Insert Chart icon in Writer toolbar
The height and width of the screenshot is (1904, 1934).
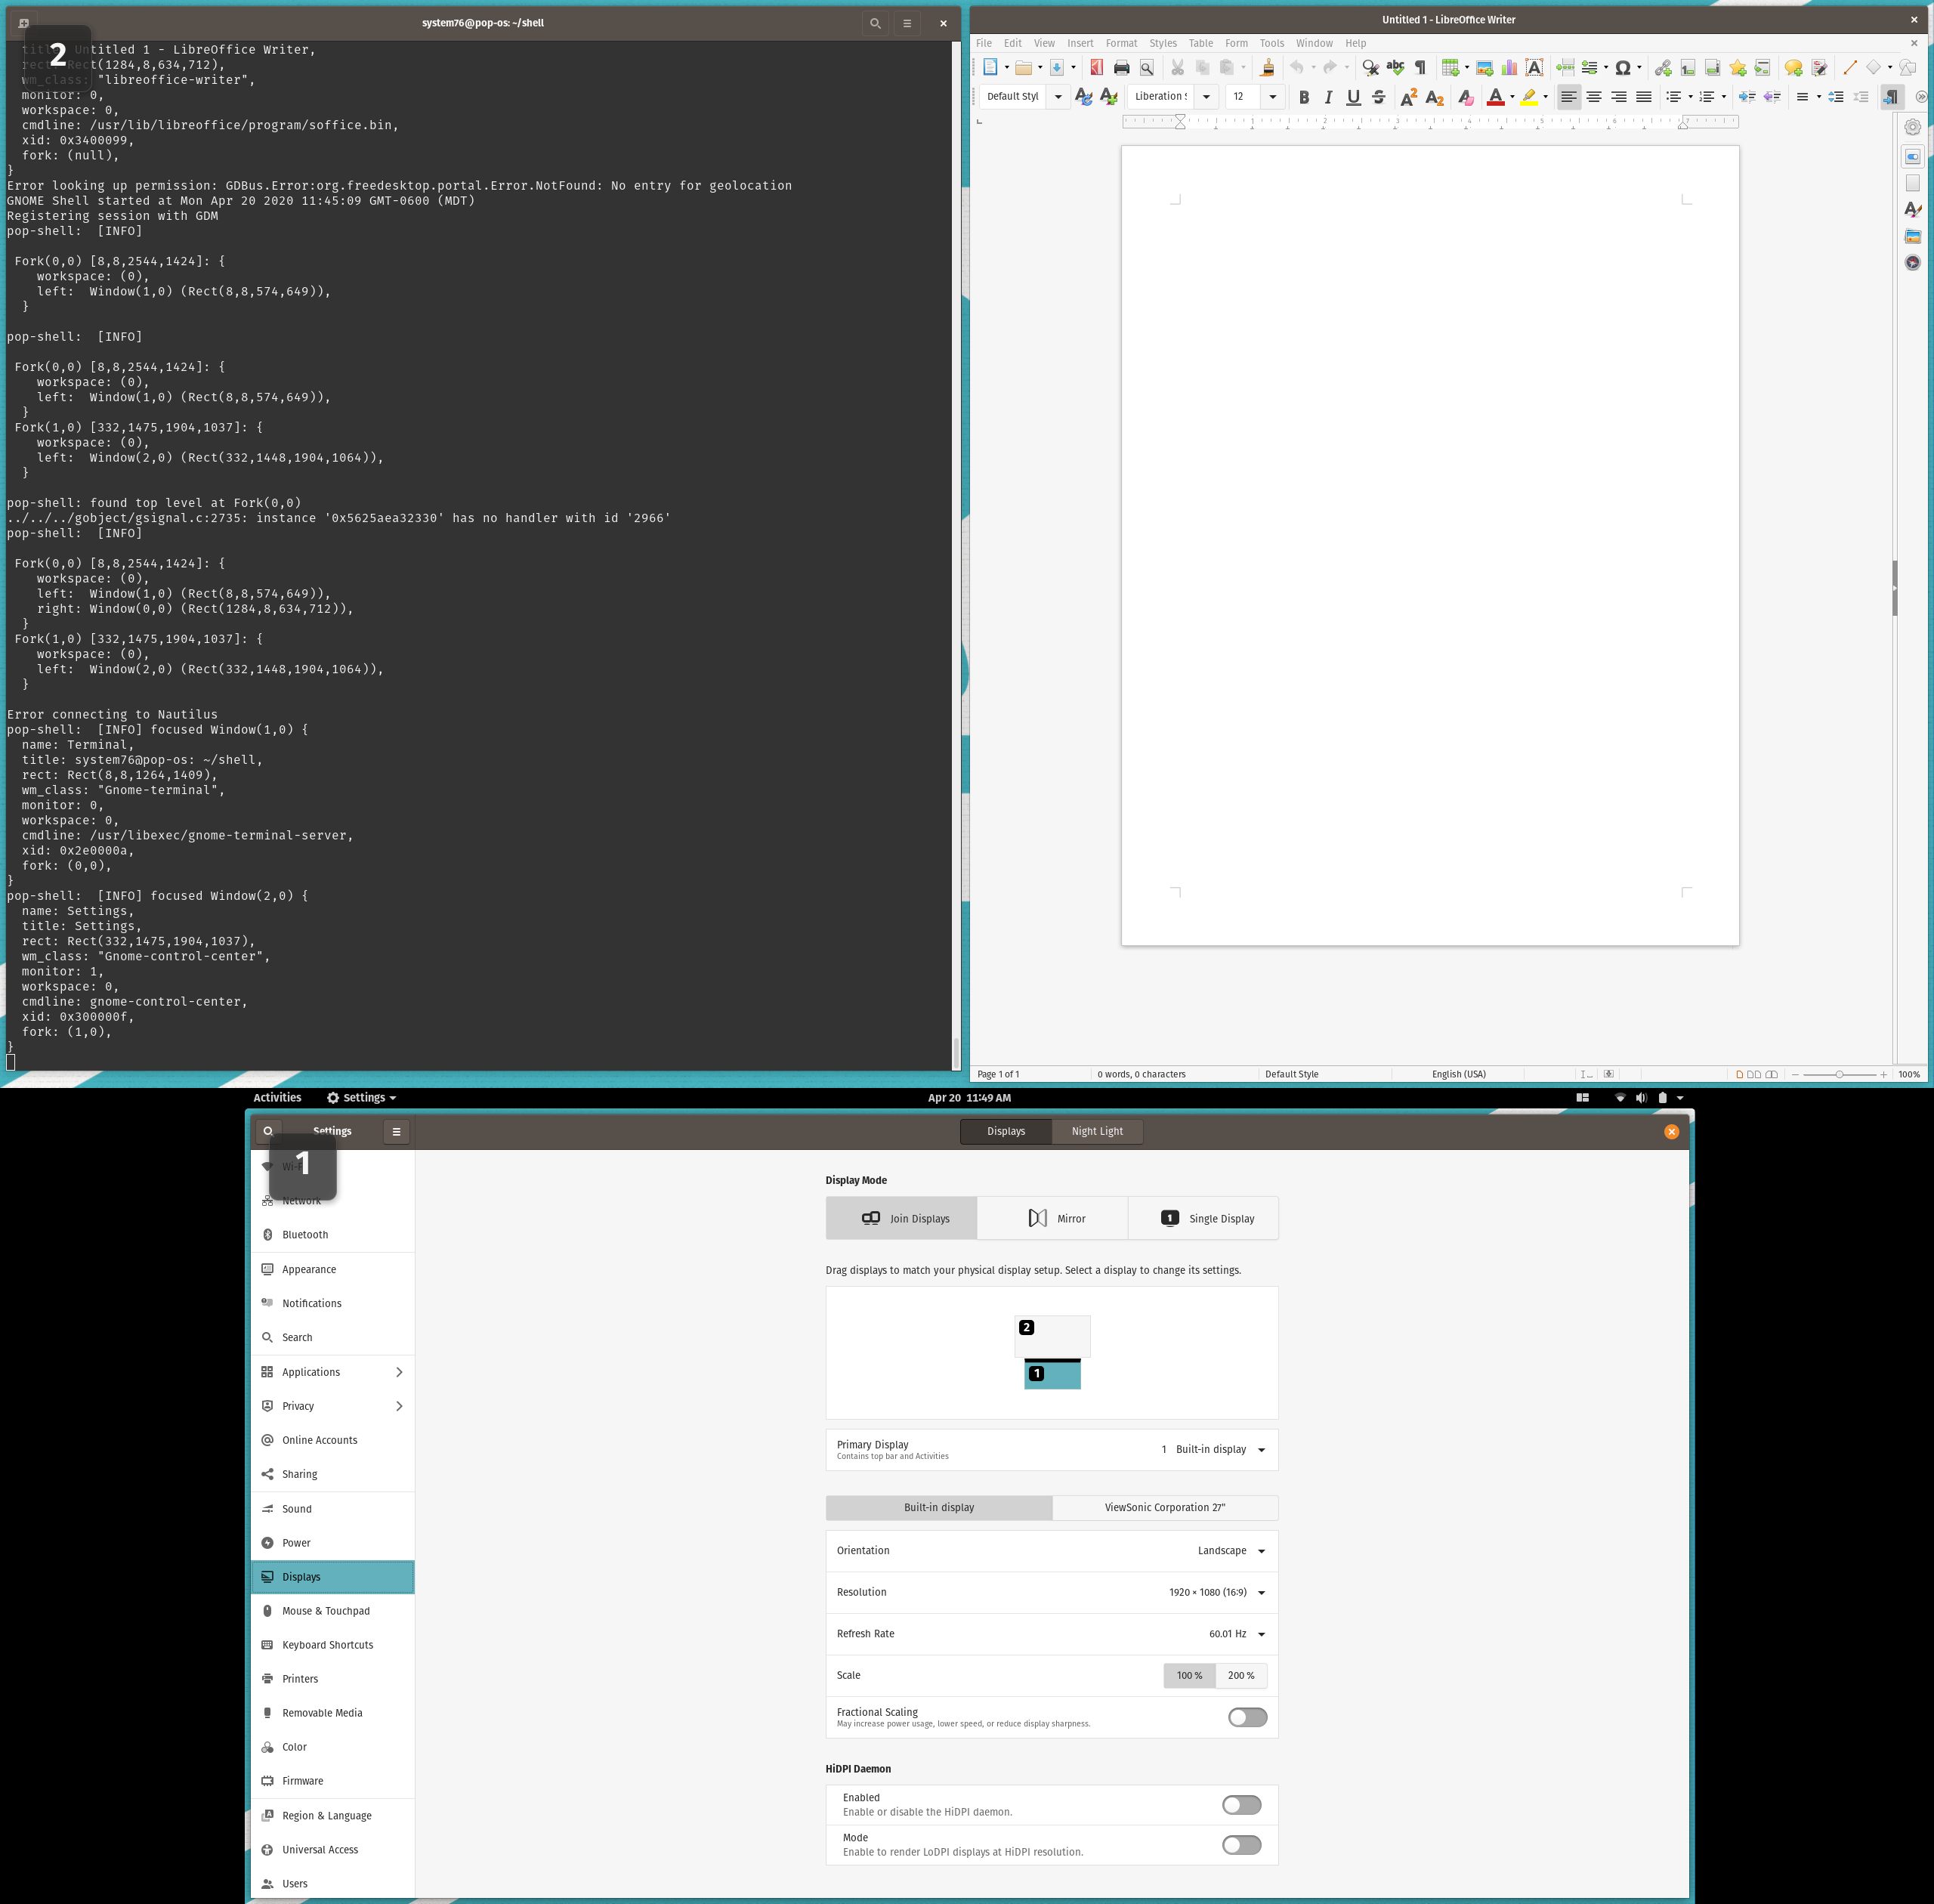pos(1509,68)
